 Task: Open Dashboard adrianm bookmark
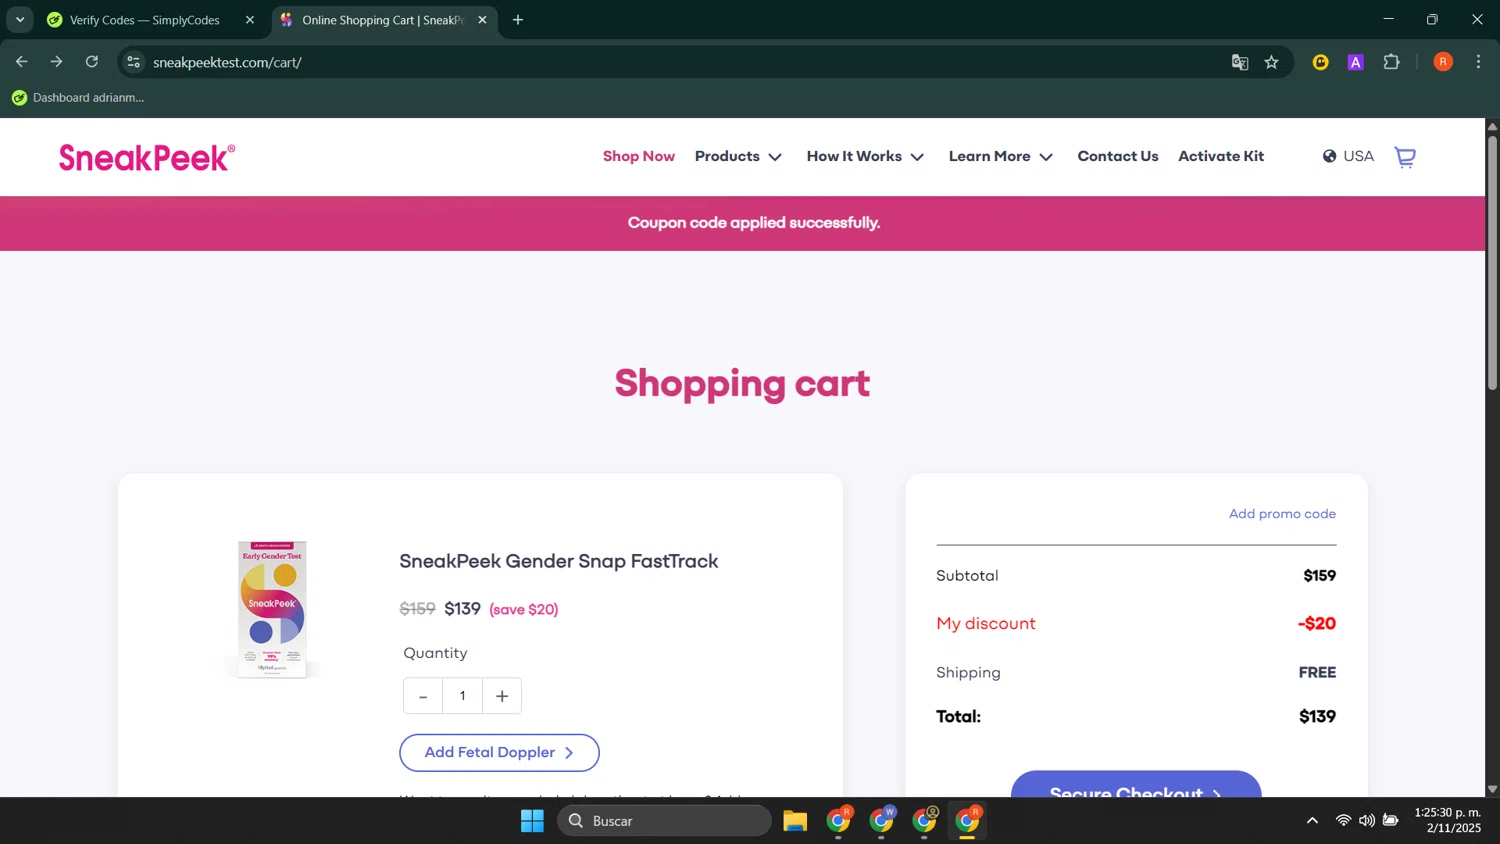78,98
